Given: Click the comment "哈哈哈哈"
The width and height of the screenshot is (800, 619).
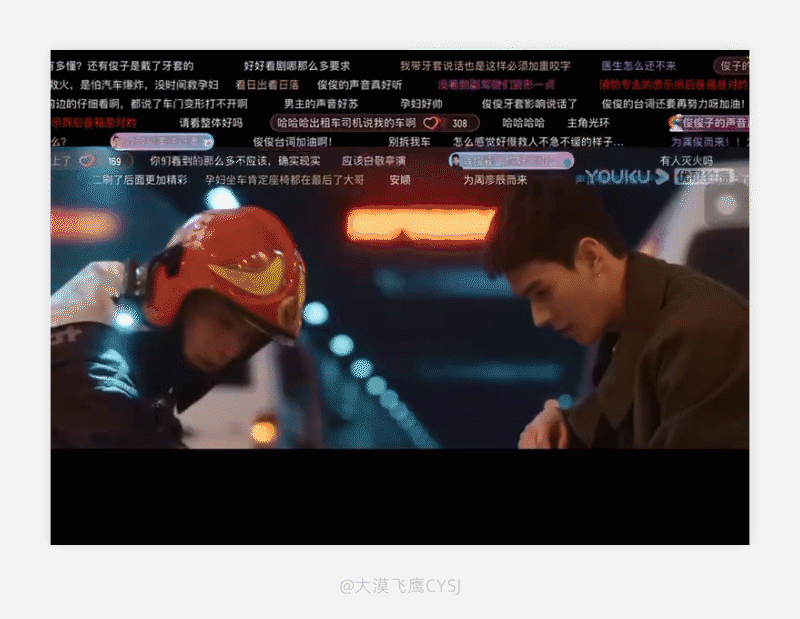Looking at the screenshot, I should tap(523, 123).
